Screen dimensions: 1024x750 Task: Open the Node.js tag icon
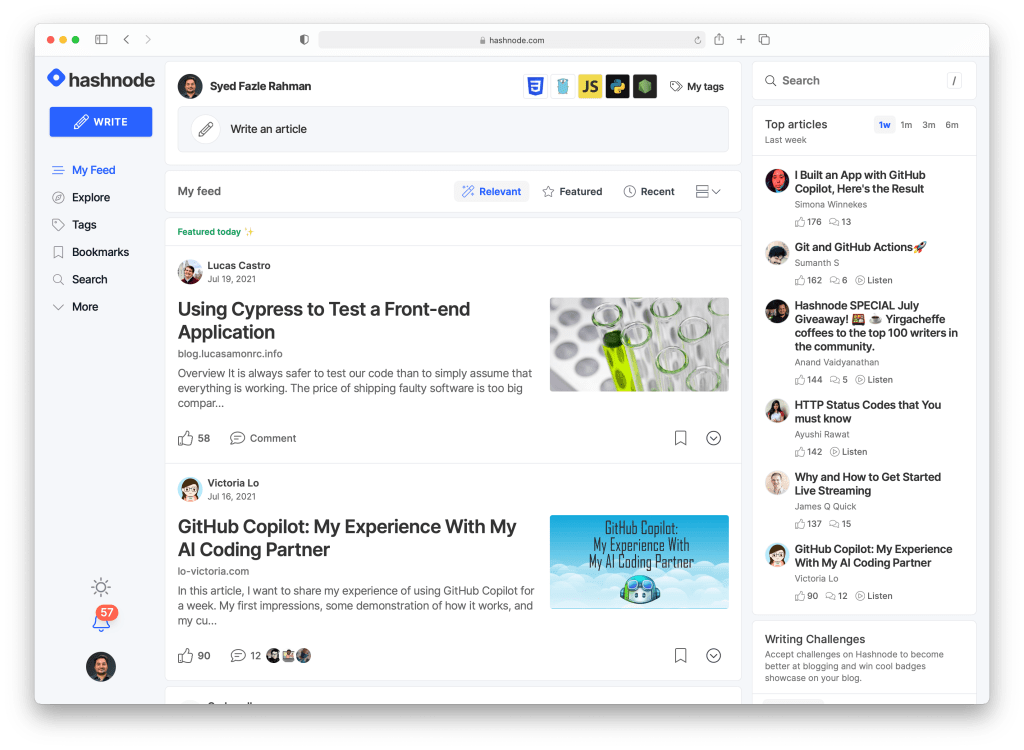click(x=645, y=86)
